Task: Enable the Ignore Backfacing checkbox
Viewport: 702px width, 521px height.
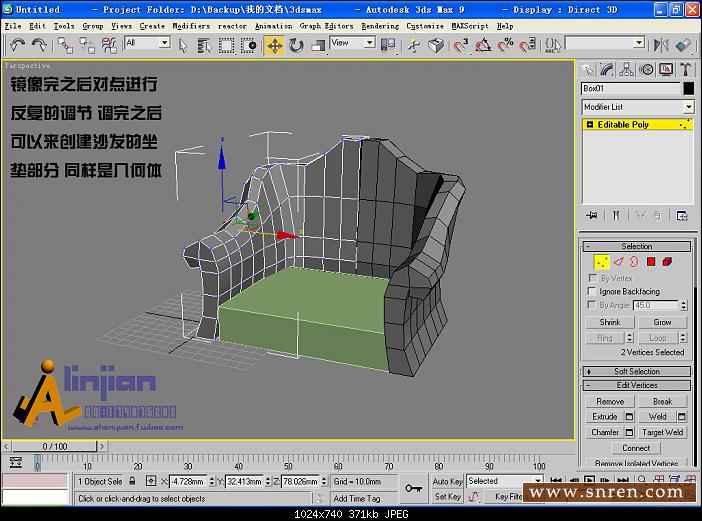Action: [x=591, y=291]
